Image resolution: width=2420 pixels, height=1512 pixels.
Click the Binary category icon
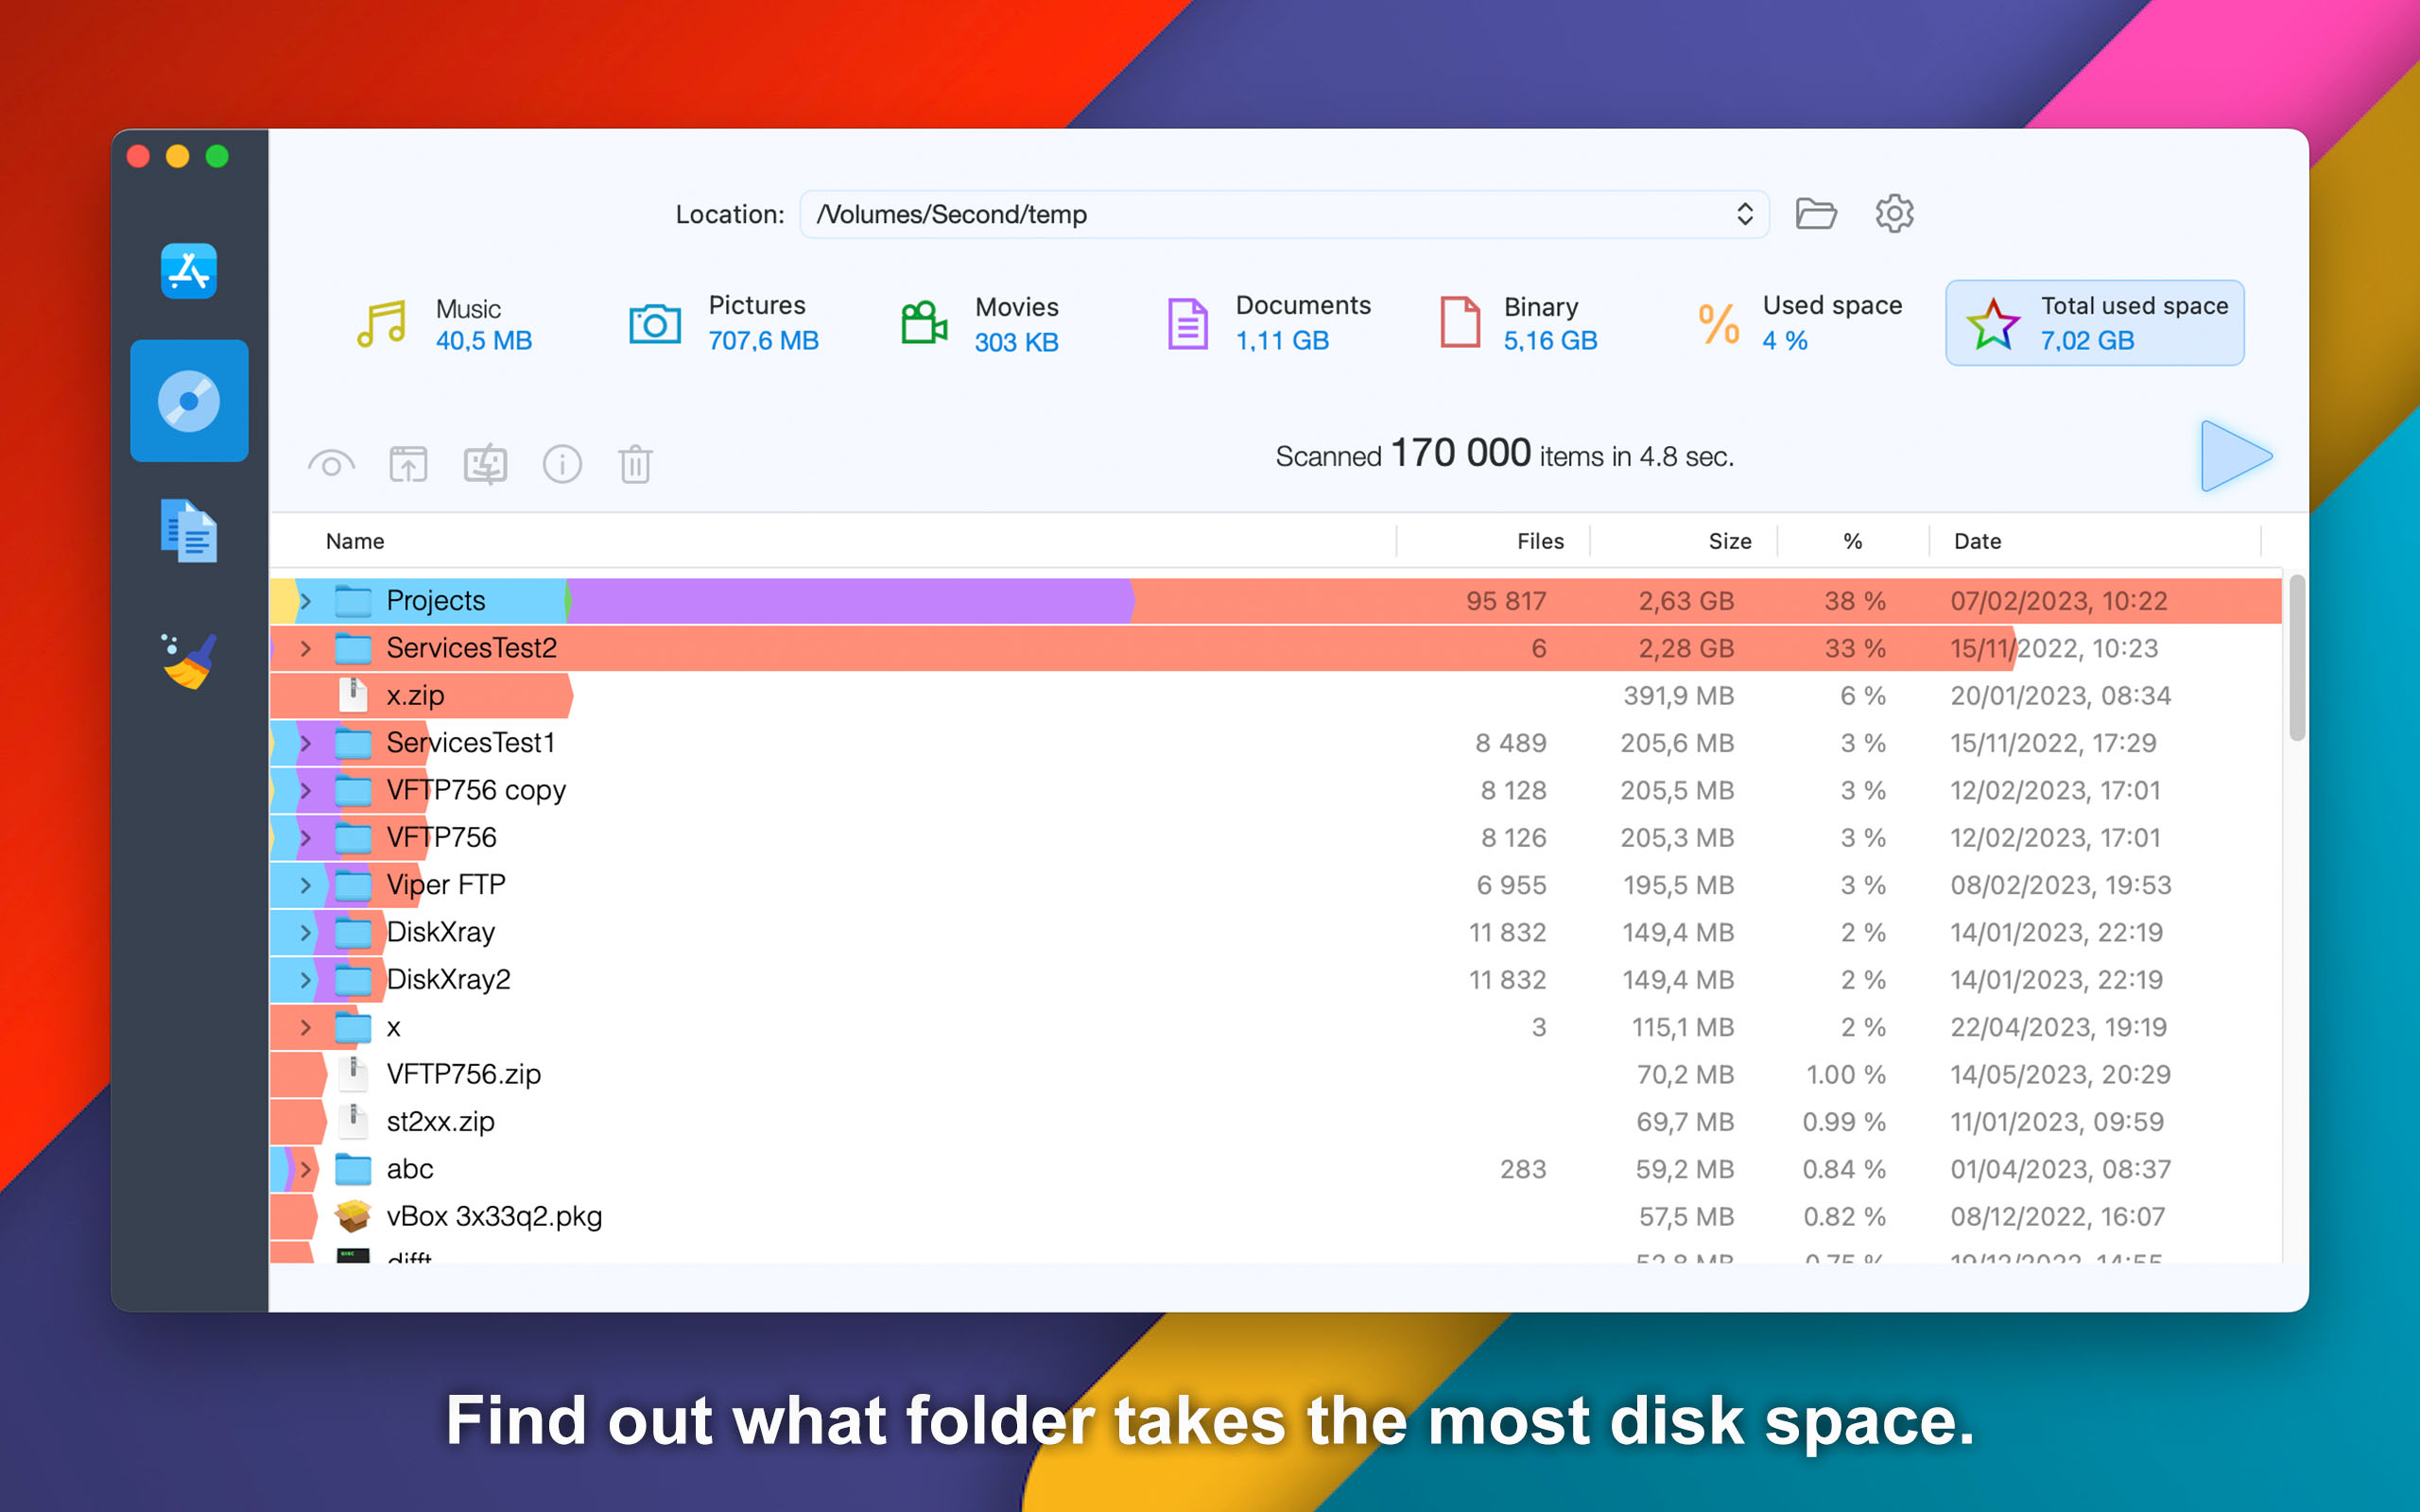(1459, 322)
